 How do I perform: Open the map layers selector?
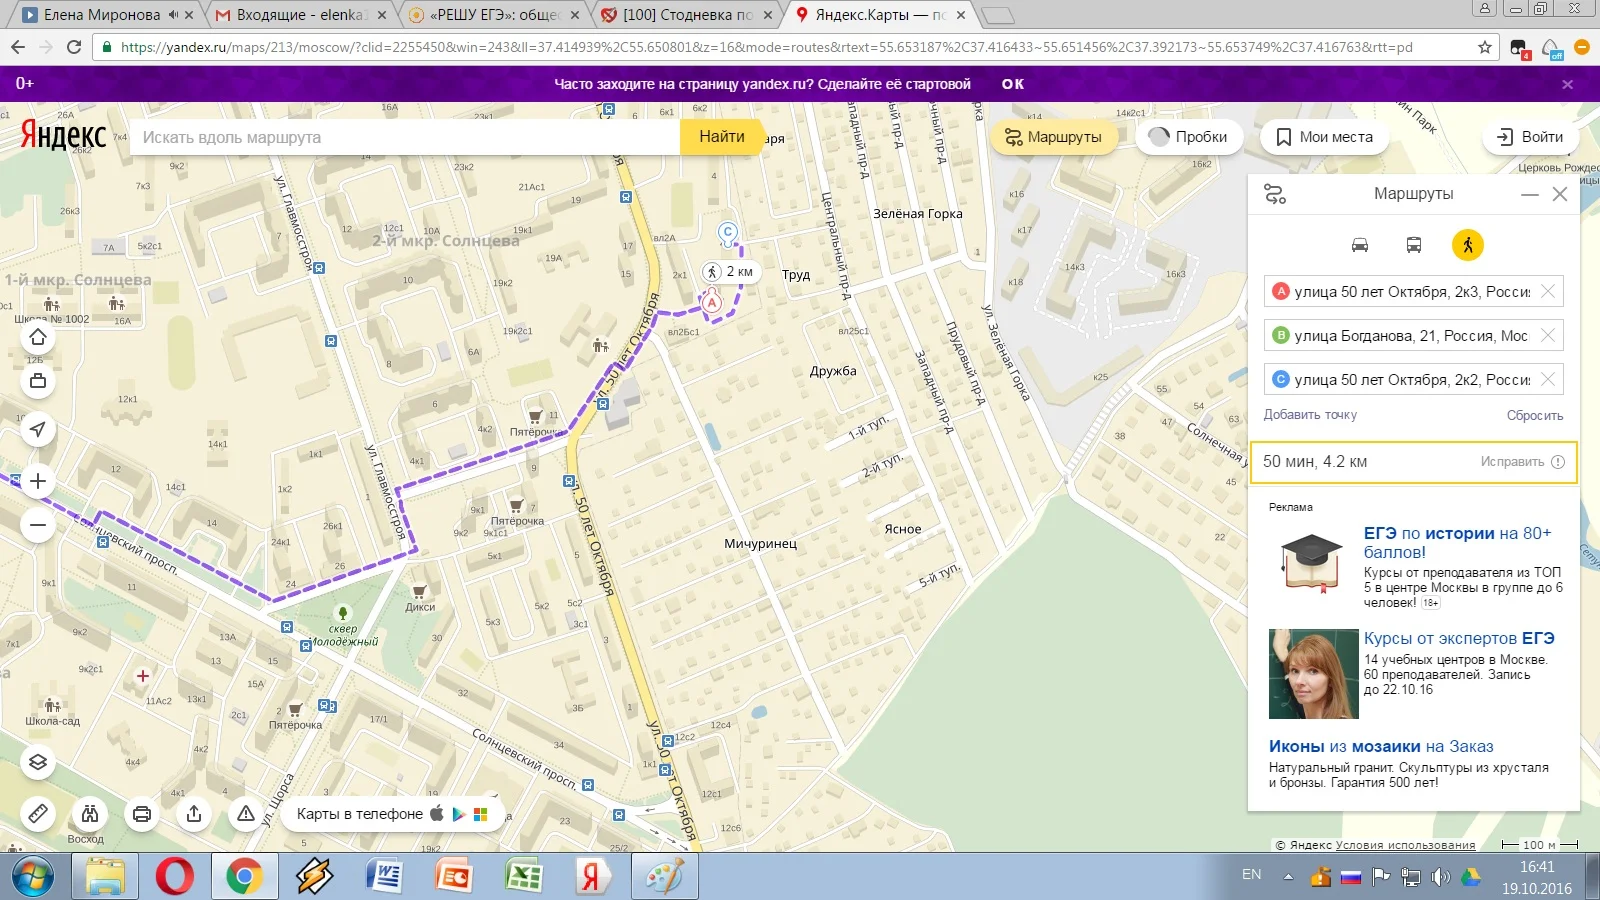click(38, 762)
